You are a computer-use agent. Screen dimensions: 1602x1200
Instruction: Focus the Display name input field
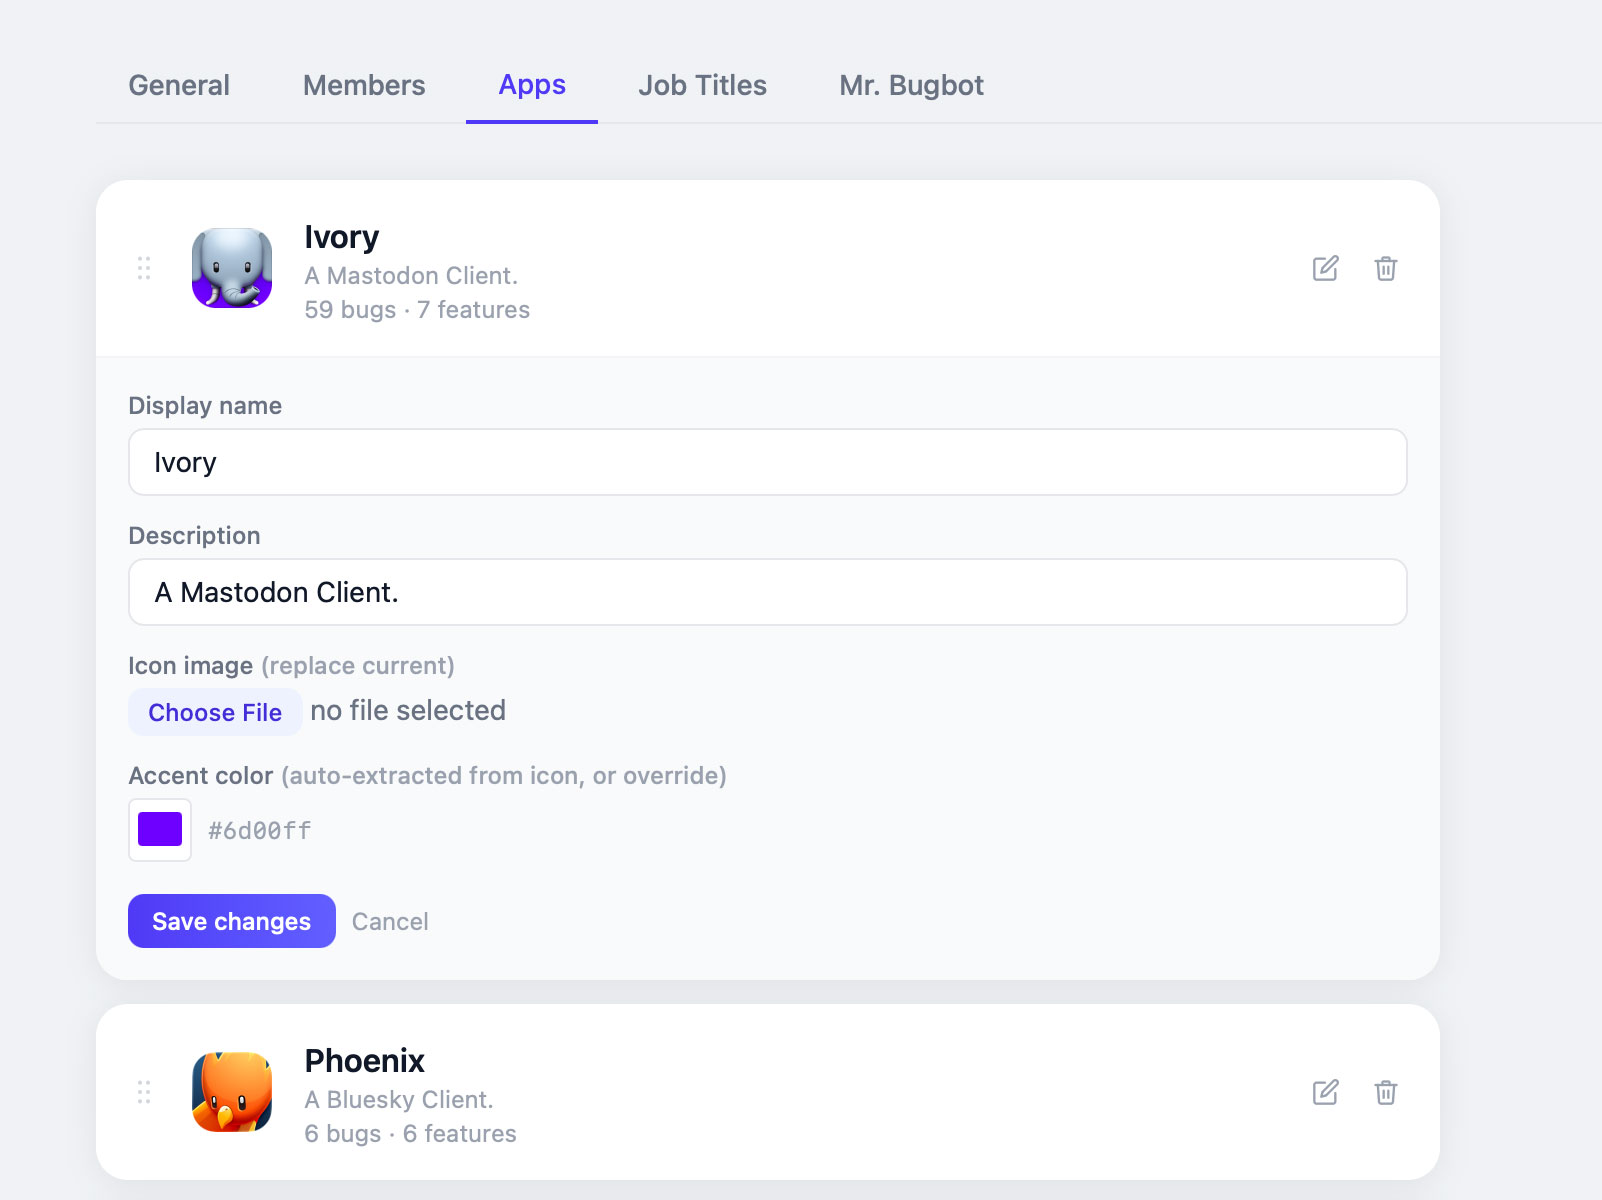767,462
